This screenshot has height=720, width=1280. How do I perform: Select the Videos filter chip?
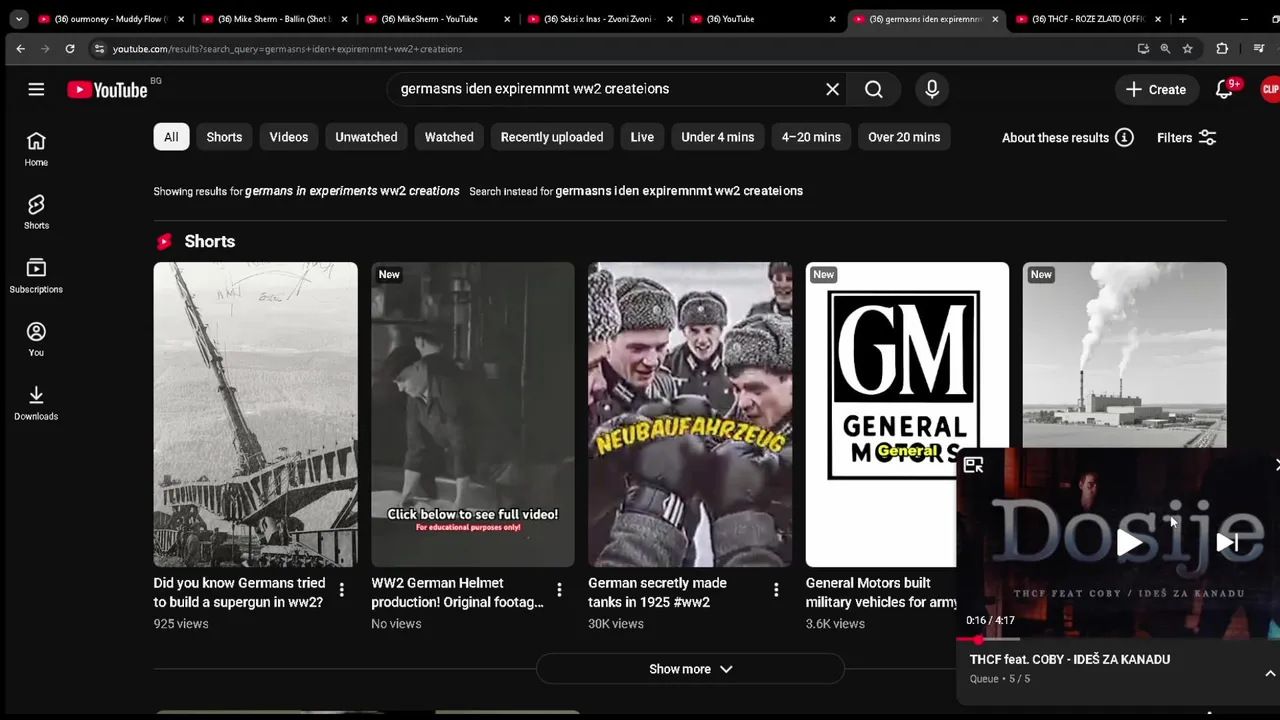(289, 137)
